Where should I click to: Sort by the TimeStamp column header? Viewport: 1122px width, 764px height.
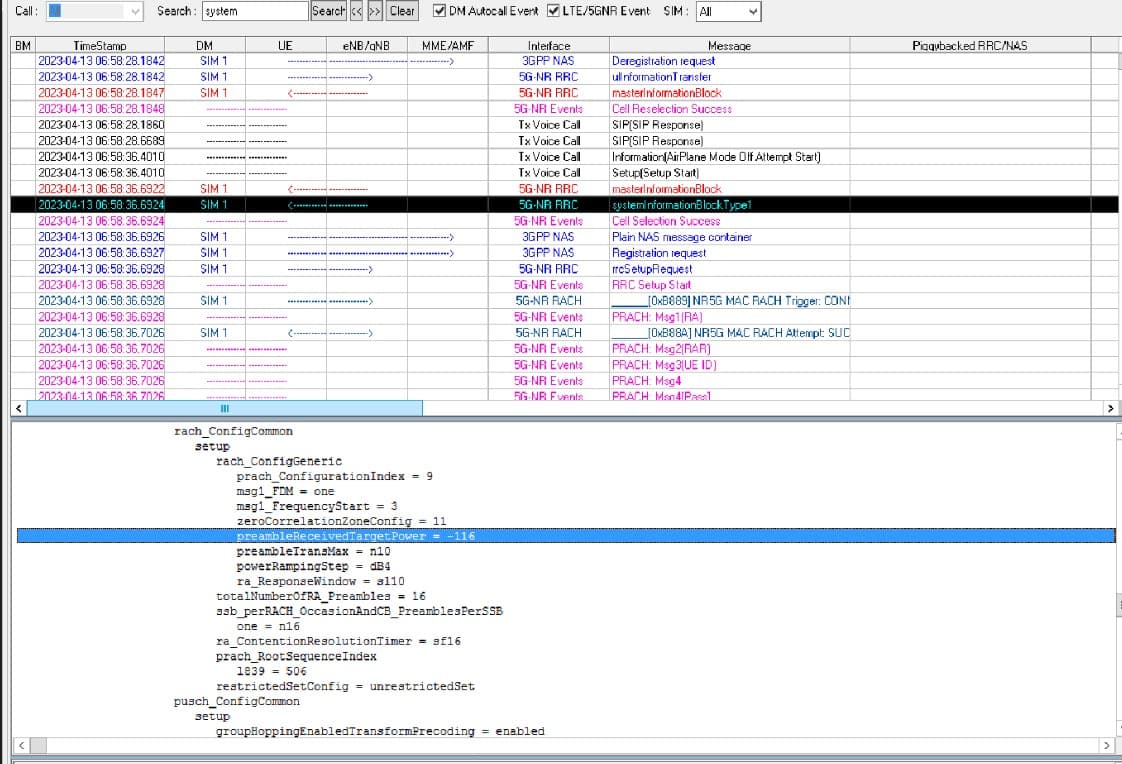pos(99,45)
